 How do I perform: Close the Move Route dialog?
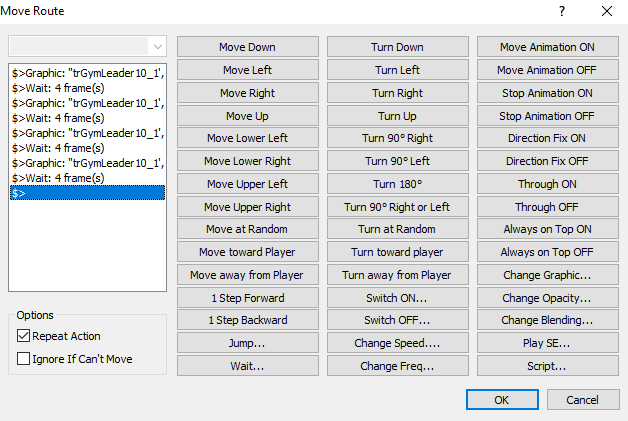(606, 11)
